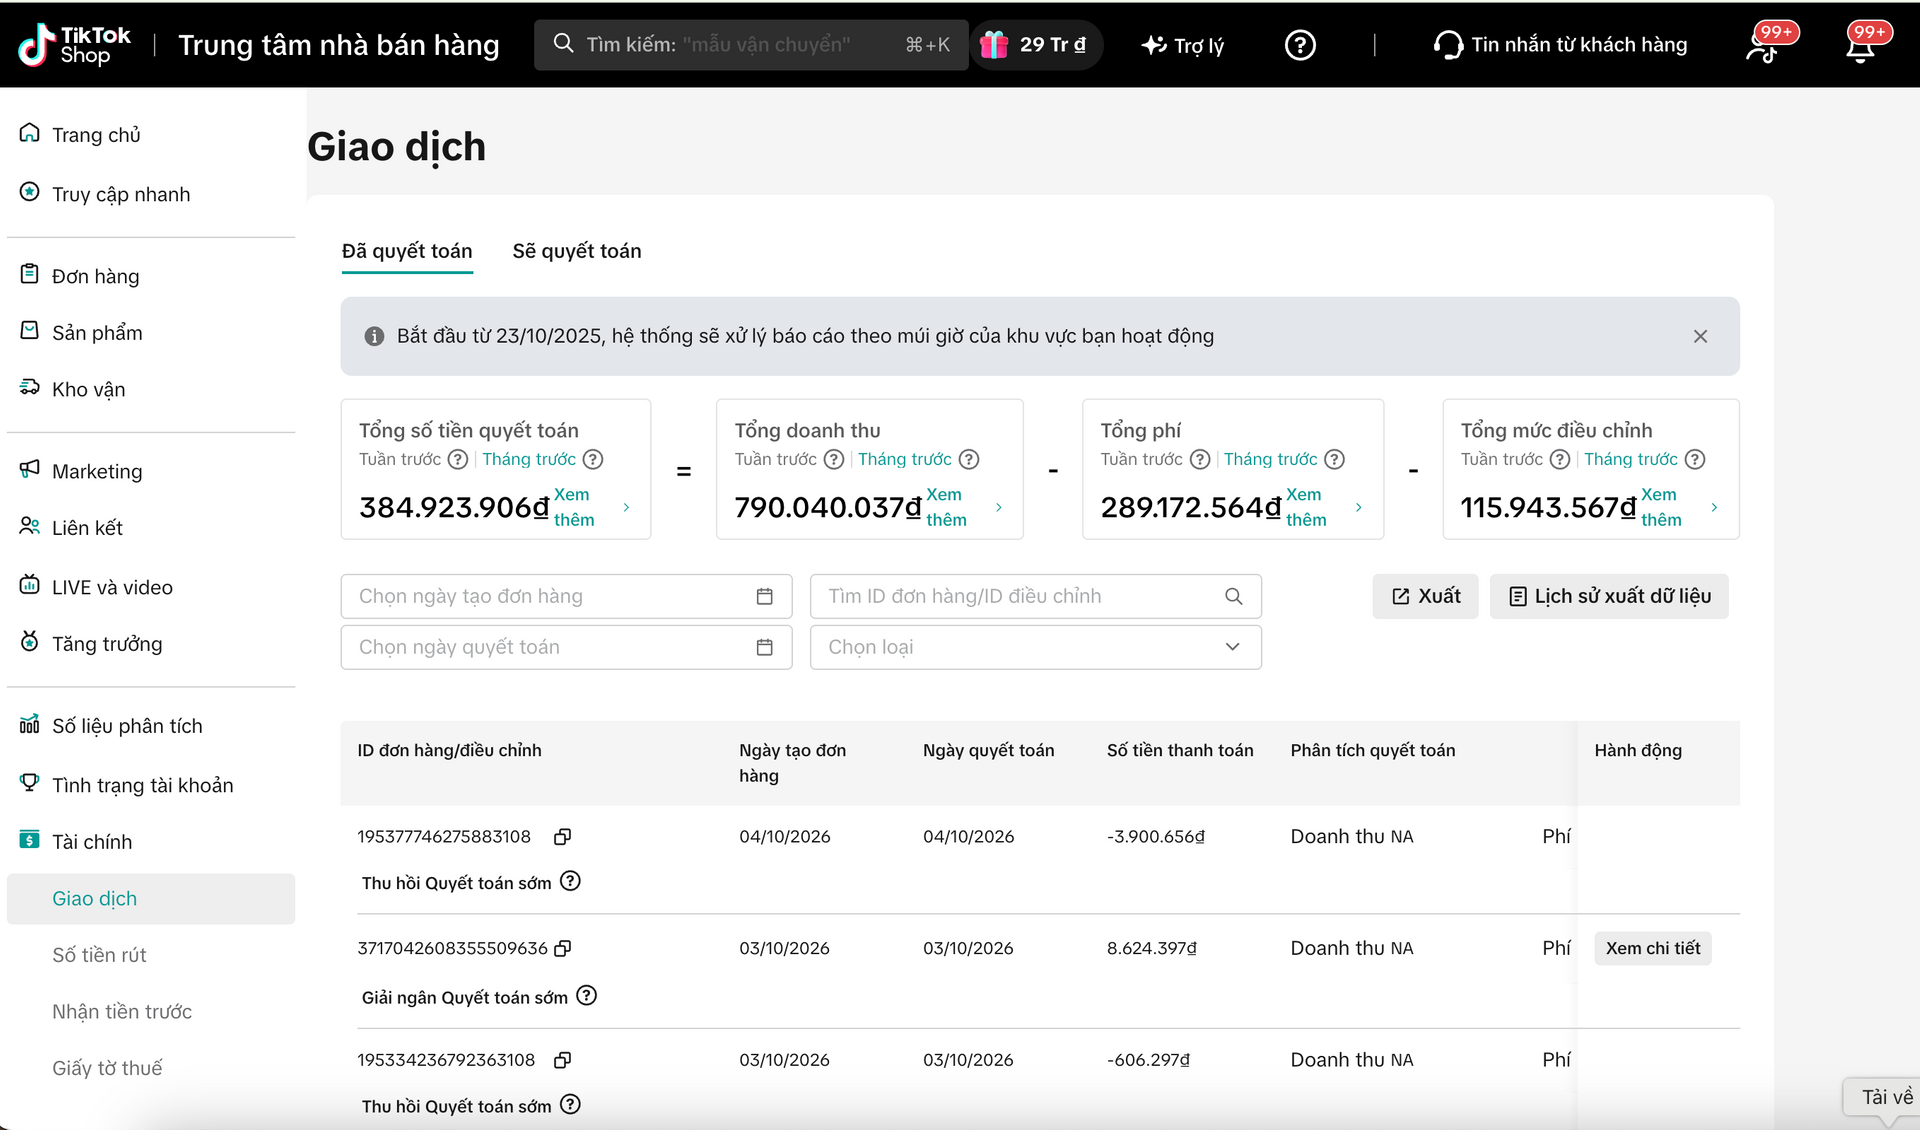Viewport: 1920px width, 1130px height.
Task: Open Tình trạng tài khoản in sidebar
Action: [x=142, y=785]
